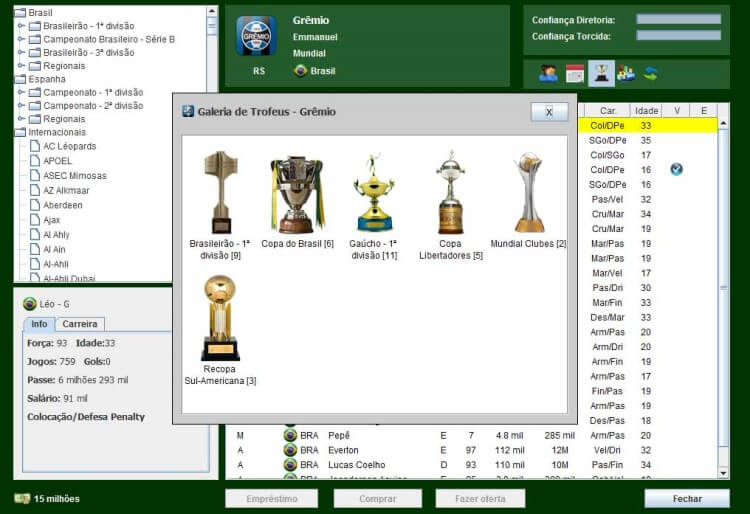Expand the Regionais node under Brasil
This screenshot has height=514, width=750.
point(21,66)
